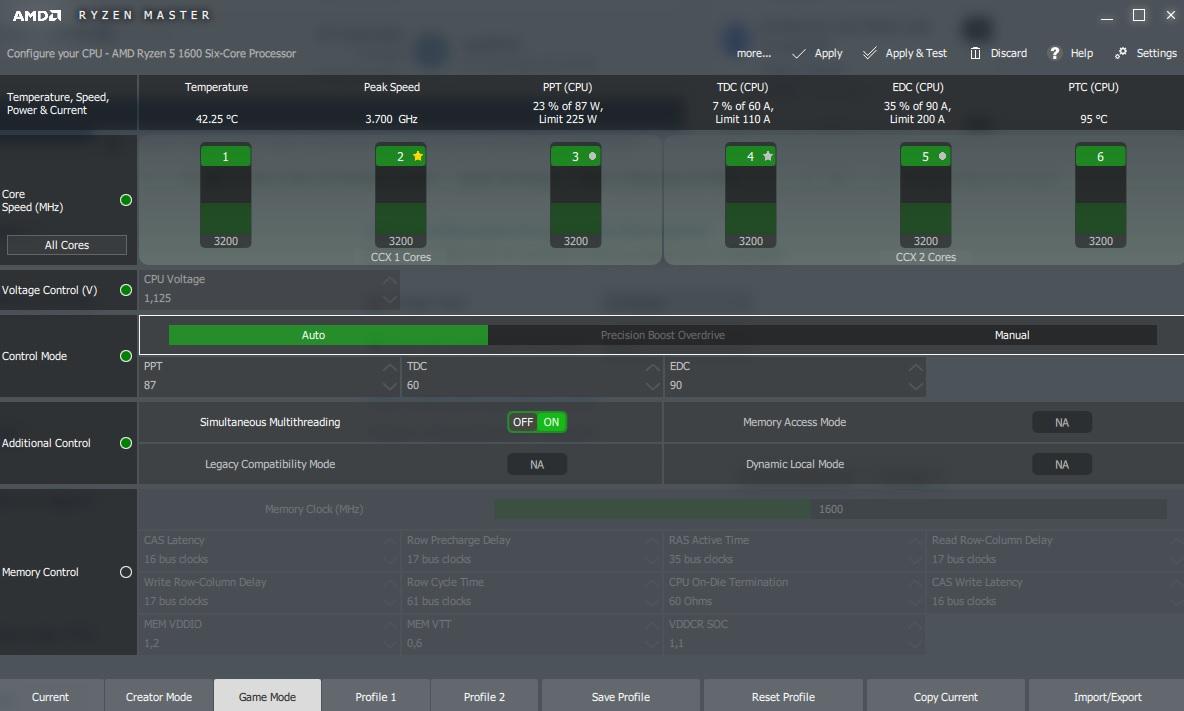The height and width of the screenshot is (711, 1184).
Task: Select Manual control mode
Action: pyautogui.click(x=1012, y=335)
